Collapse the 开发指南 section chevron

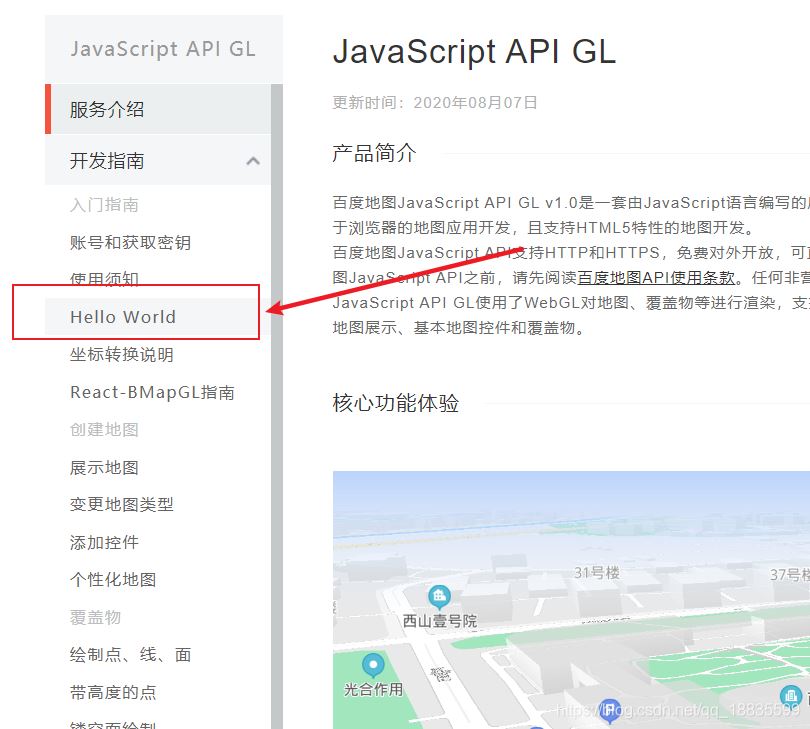tap(253, 161)
